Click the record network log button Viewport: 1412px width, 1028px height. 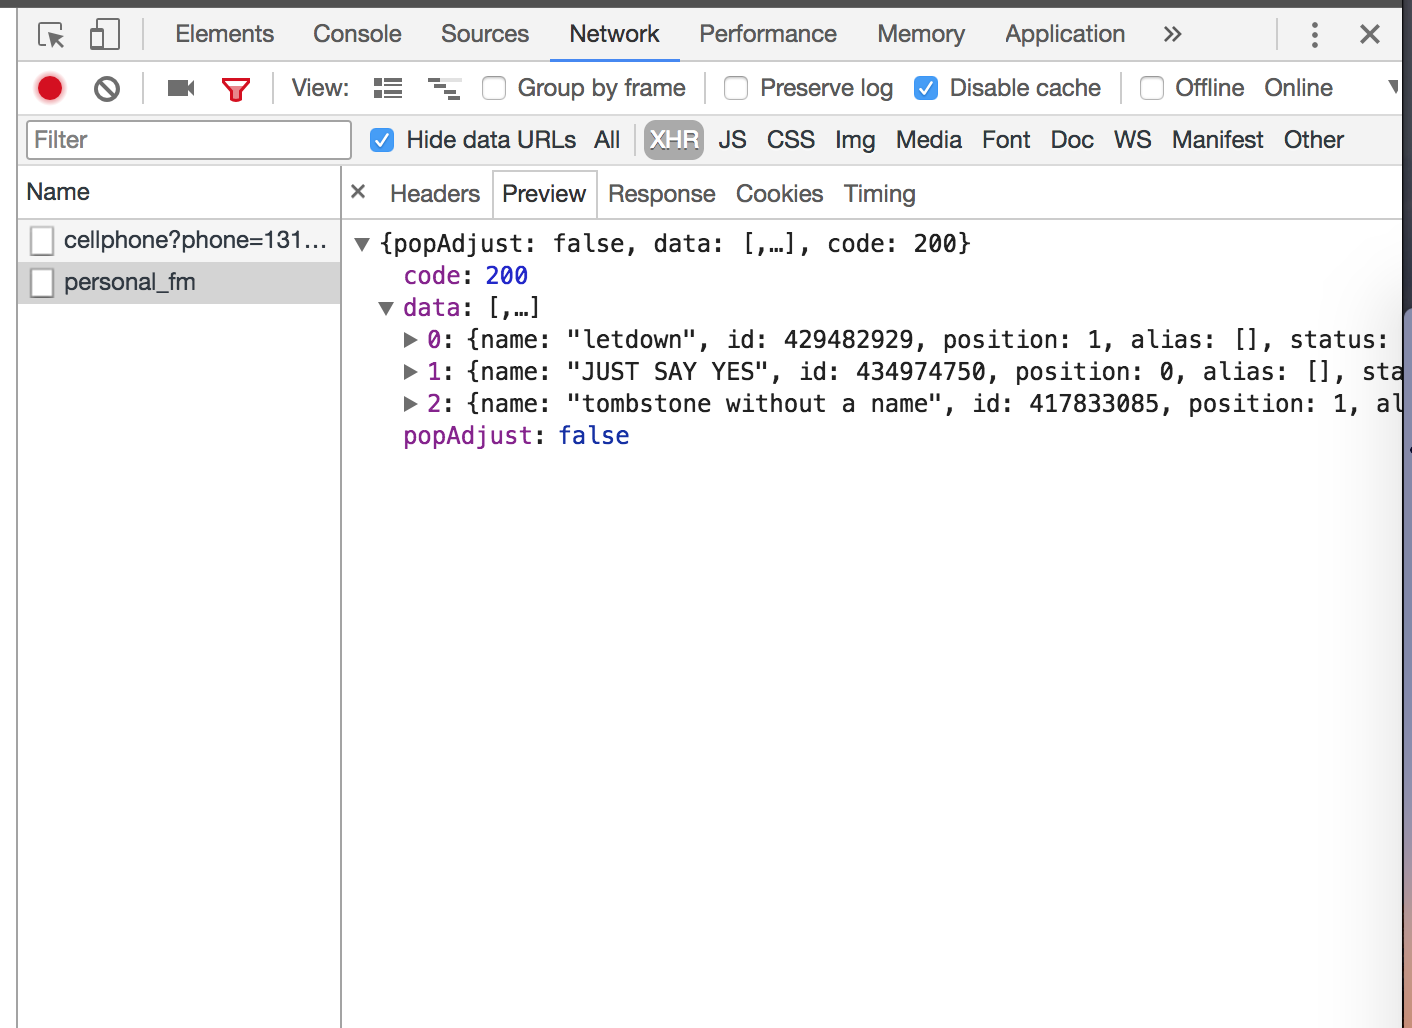[x=49, y=88]
